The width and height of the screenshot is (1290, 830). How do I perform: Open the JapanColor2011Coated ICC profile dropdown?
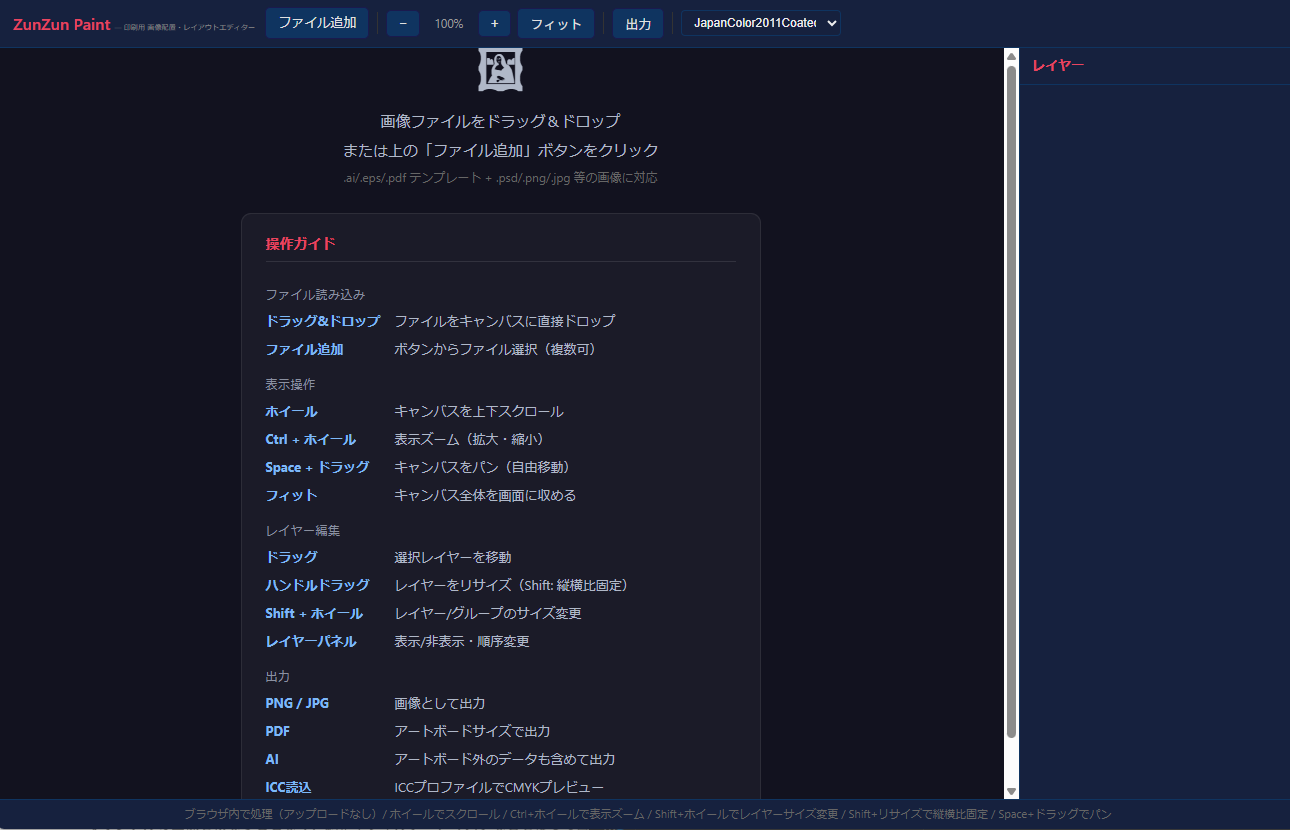pyautogui.click(x=760, y=23)
